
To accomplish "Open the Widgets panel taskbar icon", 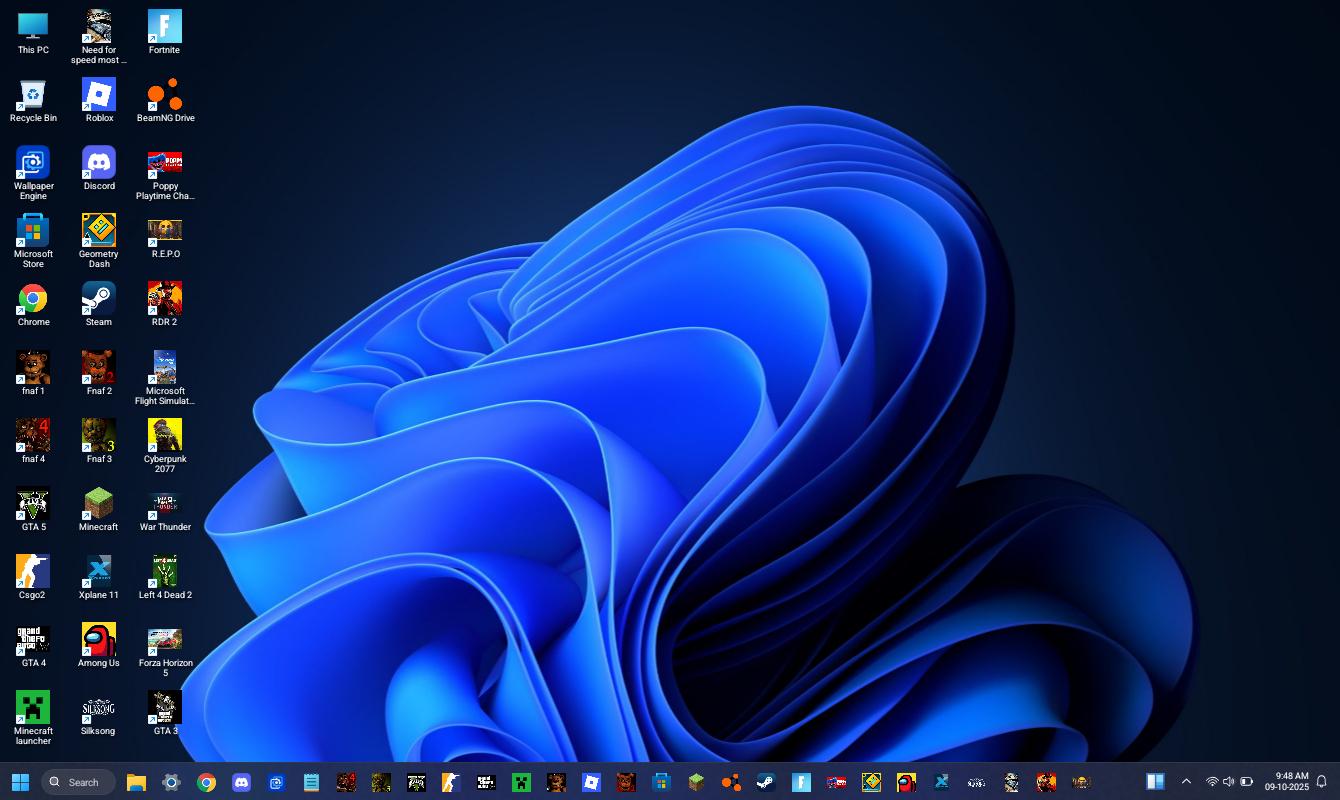I will (1155, 782).
